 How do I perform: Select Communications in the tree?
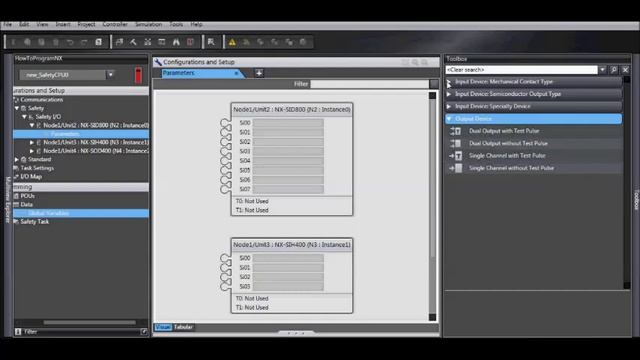click(x=42, y=100)
